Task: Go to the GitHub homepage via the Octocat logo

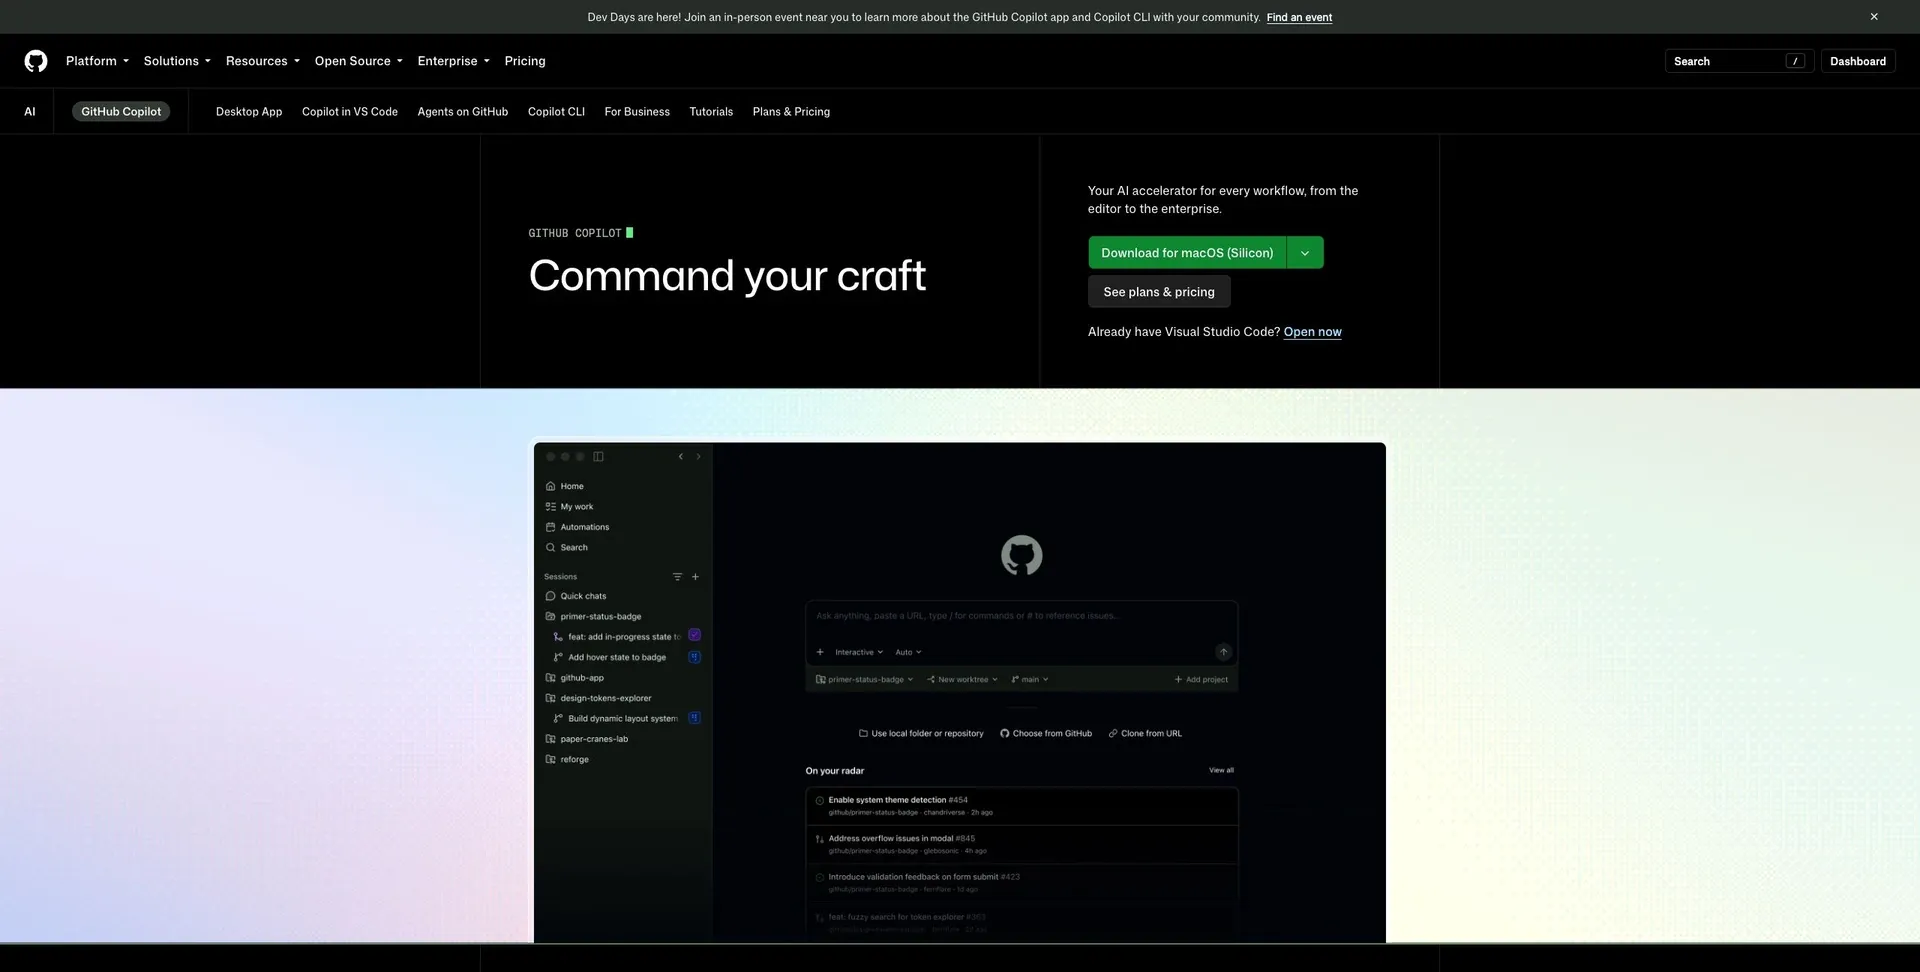Action: click(36, 61)
